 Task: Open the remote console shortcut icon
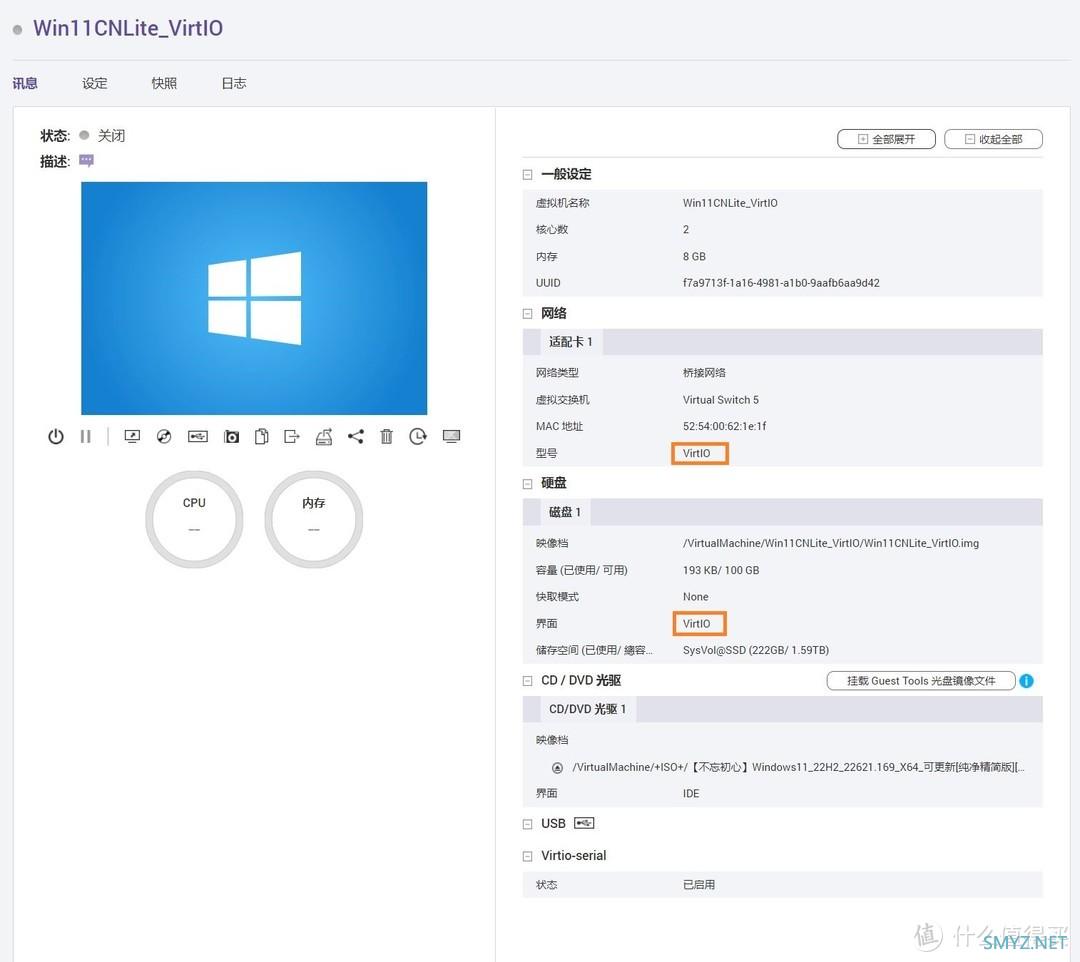coord(132,437)
